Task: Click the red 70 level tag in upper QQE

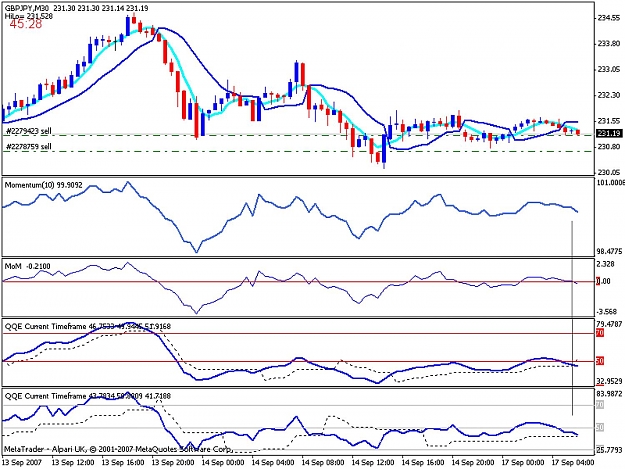Action: (x=600, y=333)
